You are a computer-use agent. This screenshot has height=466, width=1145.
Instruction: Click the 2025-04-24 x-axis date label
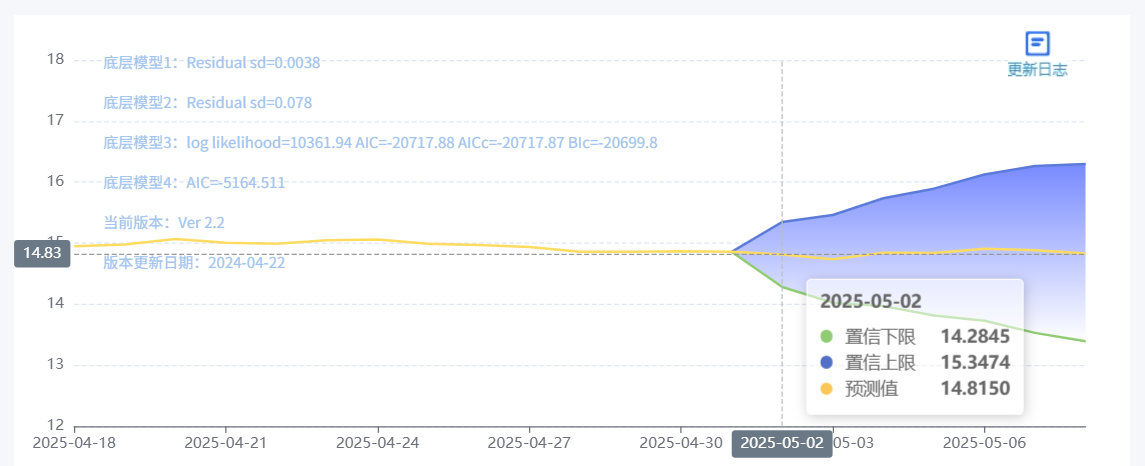378,443
